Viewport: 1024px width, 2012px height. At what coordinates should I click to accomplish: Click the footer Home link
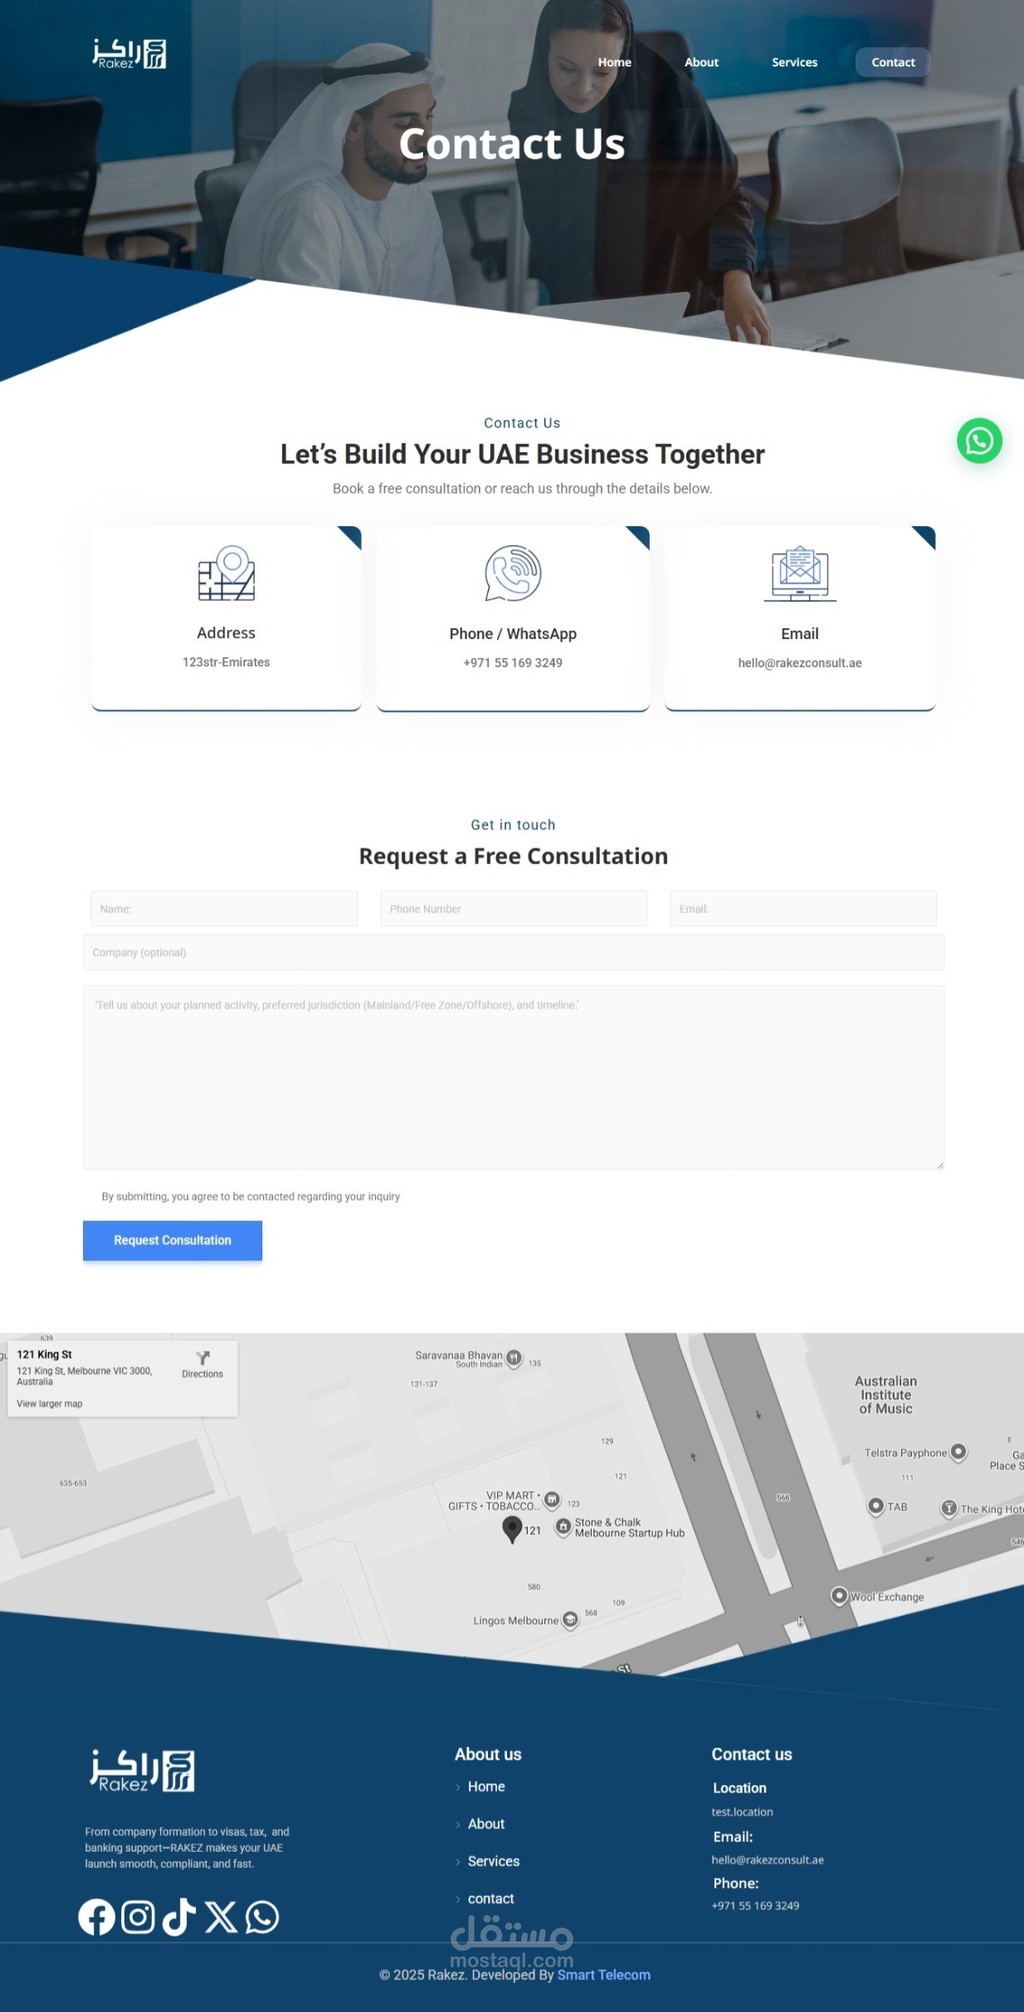[486, 1786]
